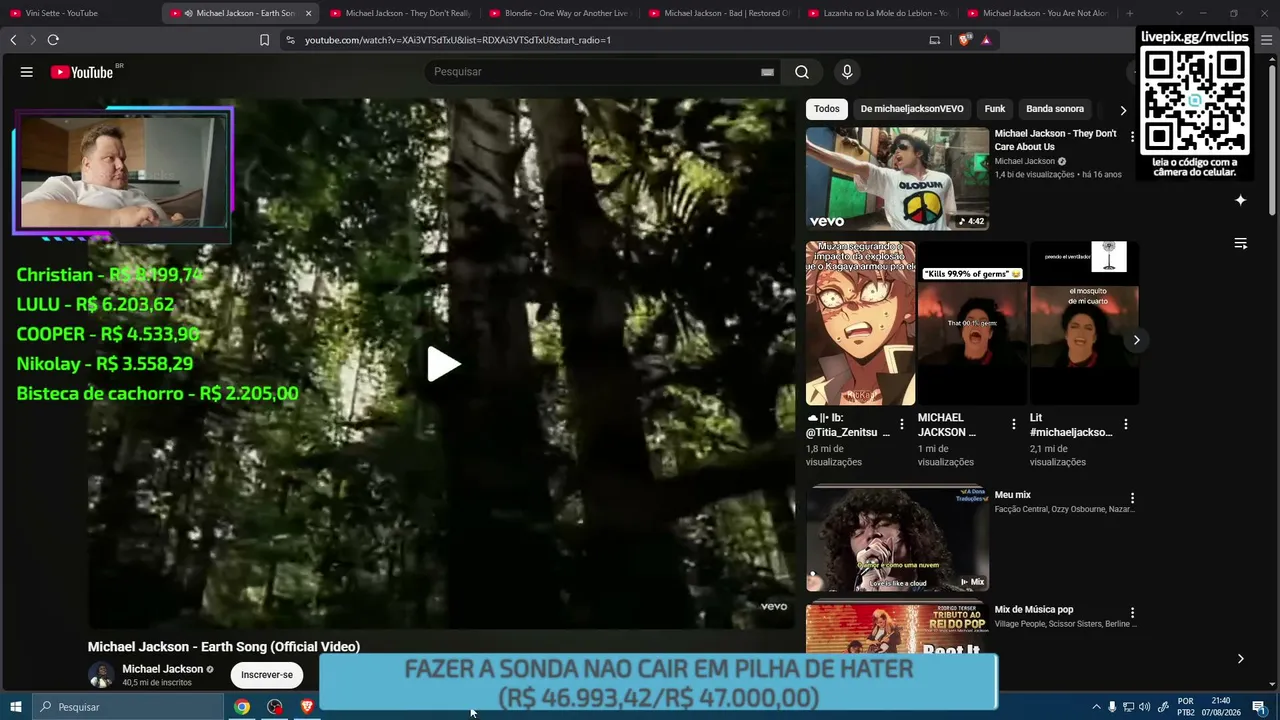
Task: Open Brave Shields lion icon
Action: pos(964,40)
